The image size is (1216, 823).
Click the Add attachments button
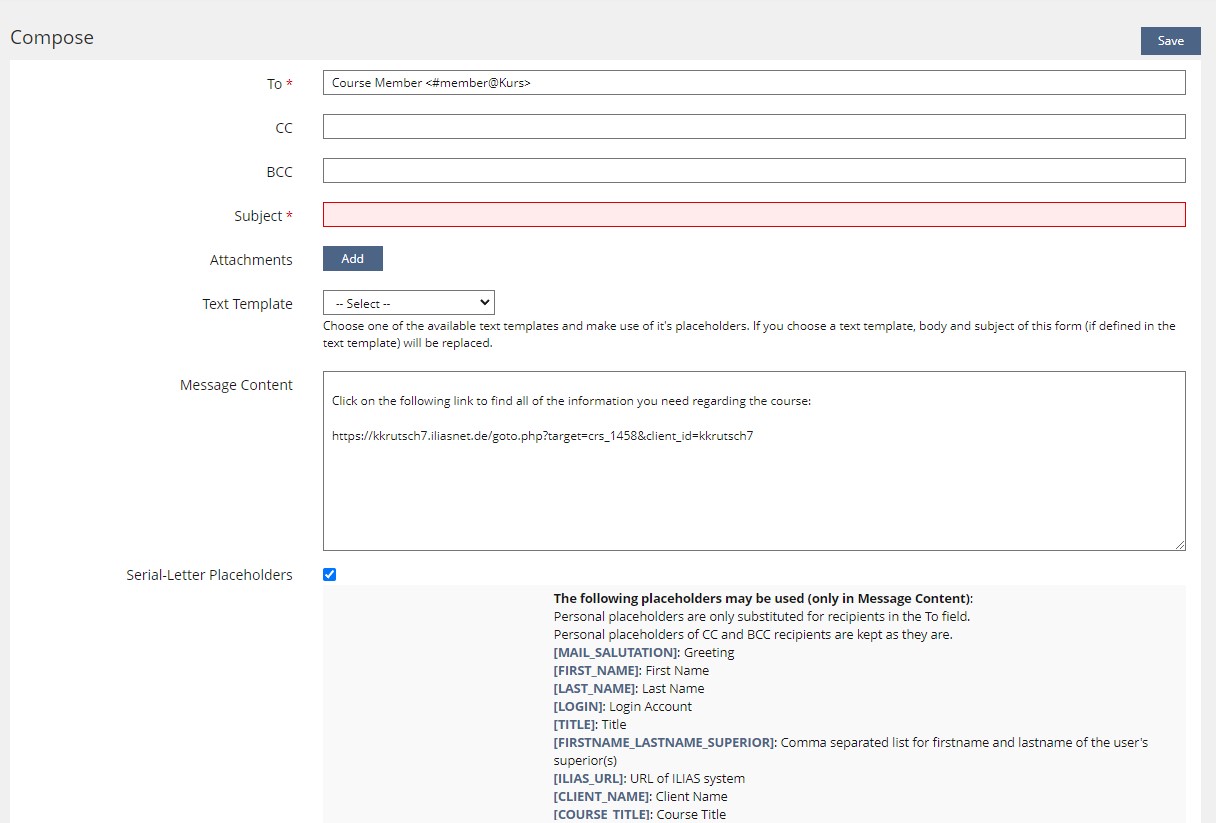[x=352, y=259]
